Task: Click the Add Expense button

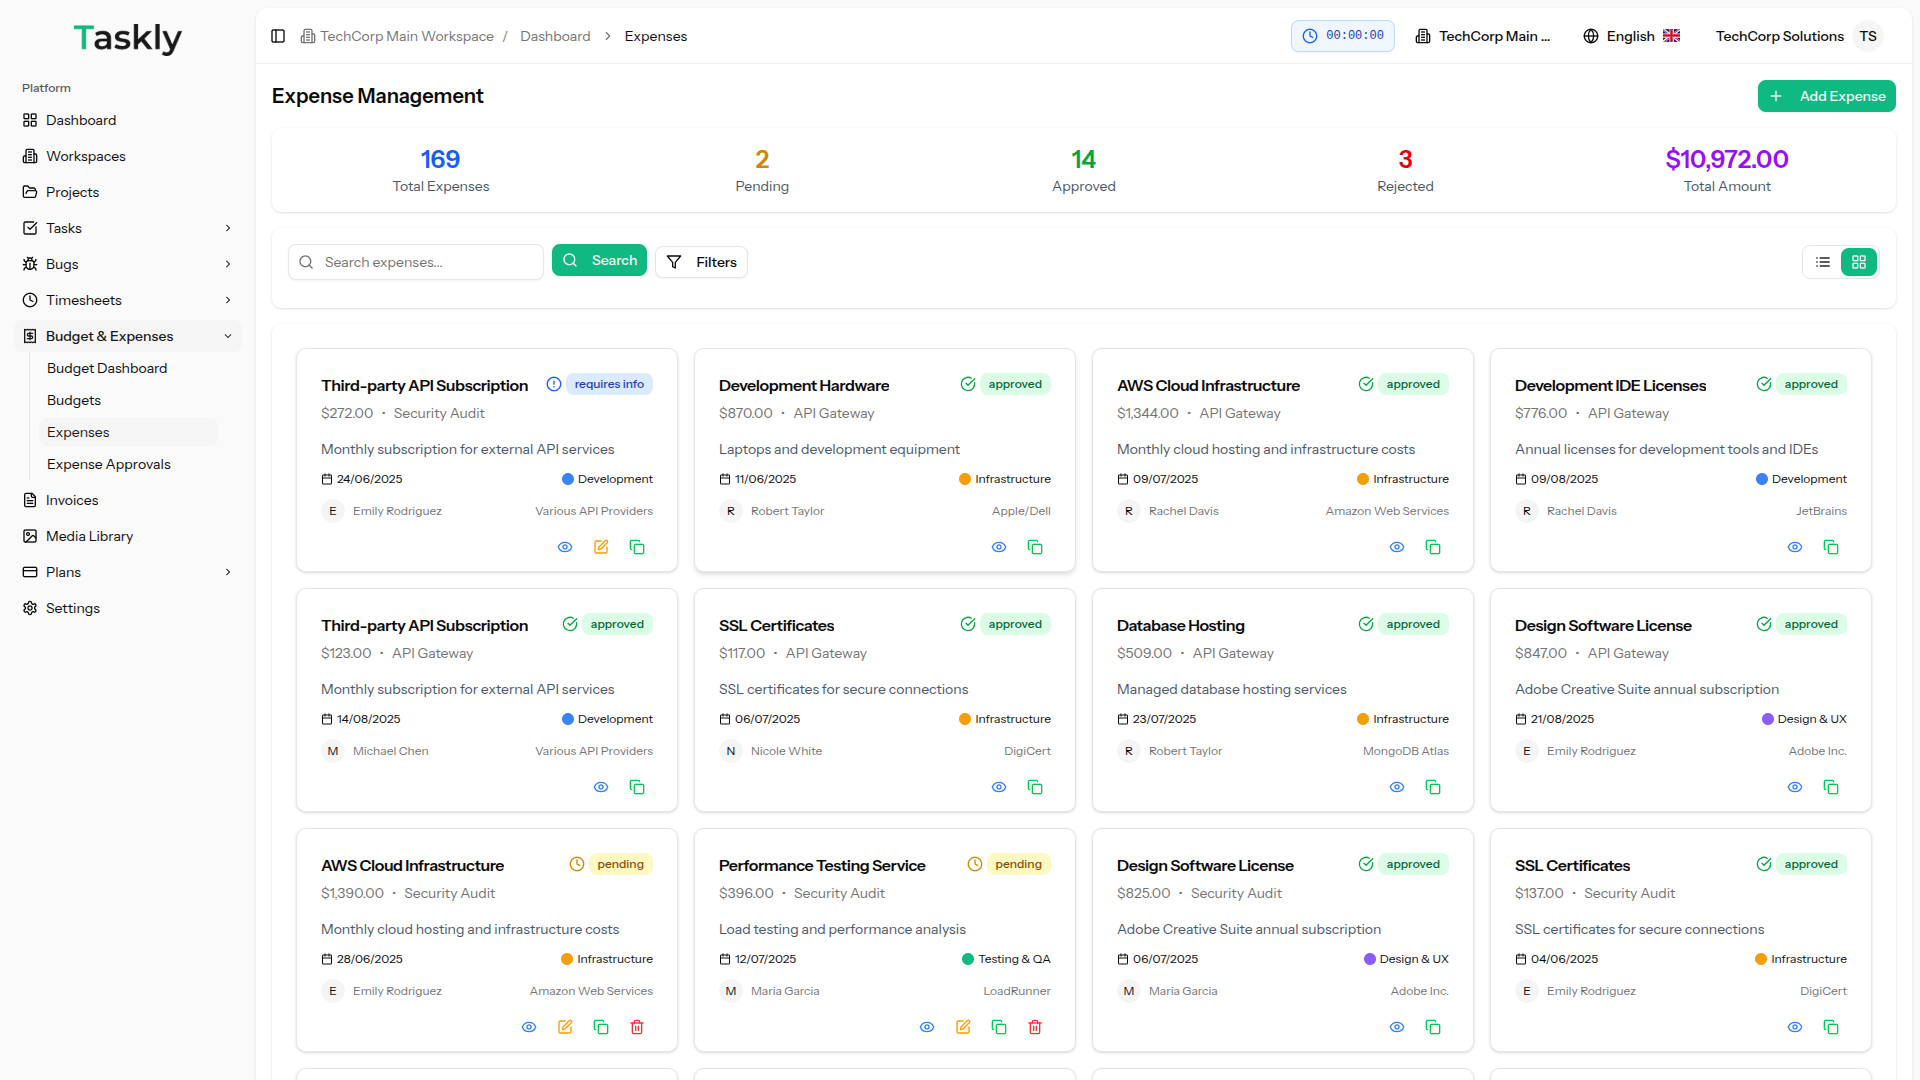Action: click(1826, 96)
